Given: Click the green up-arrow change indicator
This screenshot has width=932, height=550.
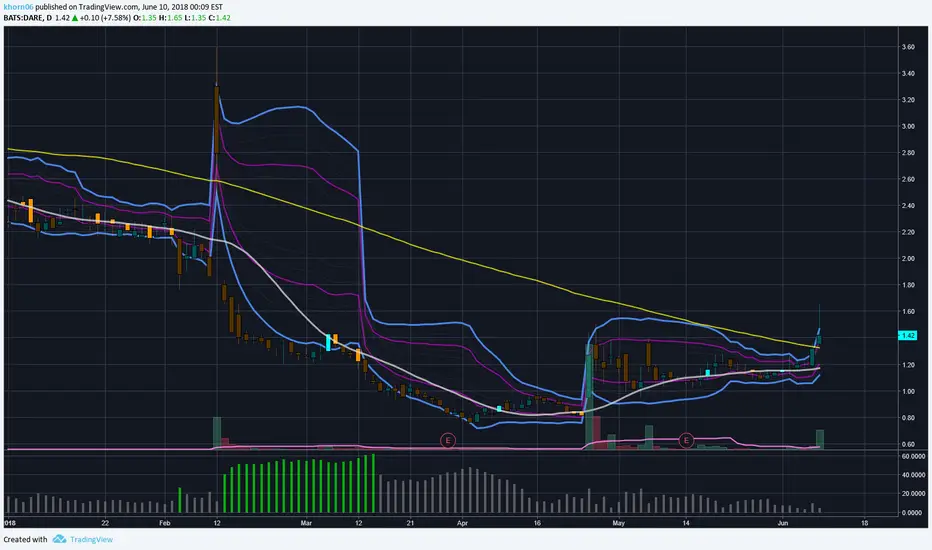Looking at the screenshot, I should tap(75, 18).
